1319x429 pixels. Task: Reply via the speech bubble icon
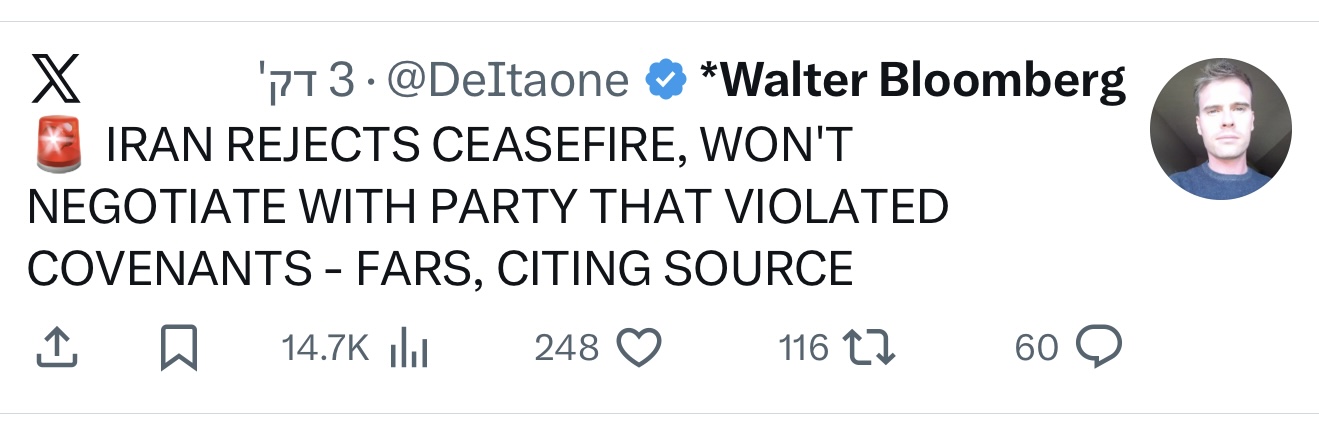point(1099,347)
